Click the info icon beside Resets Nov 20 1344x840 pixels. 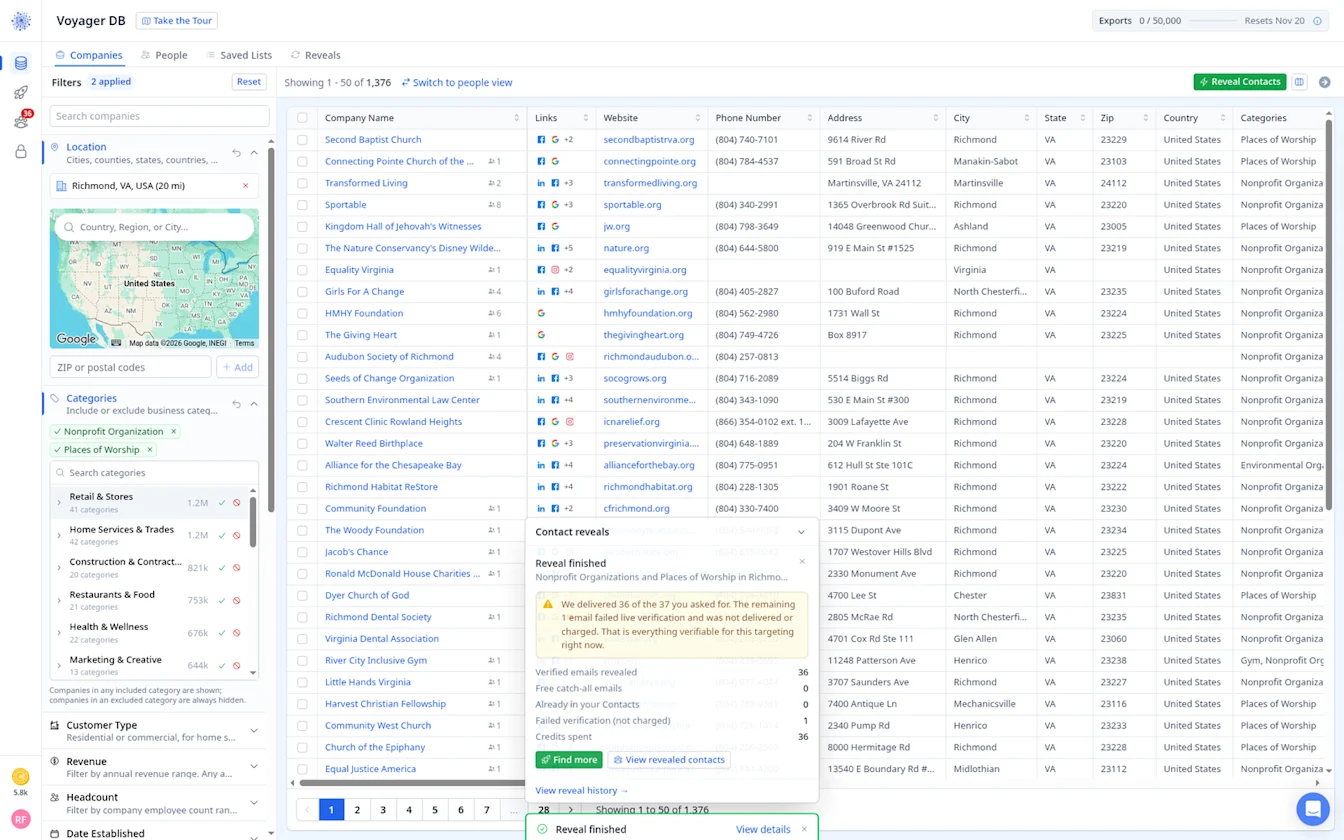click(1317, 21)
